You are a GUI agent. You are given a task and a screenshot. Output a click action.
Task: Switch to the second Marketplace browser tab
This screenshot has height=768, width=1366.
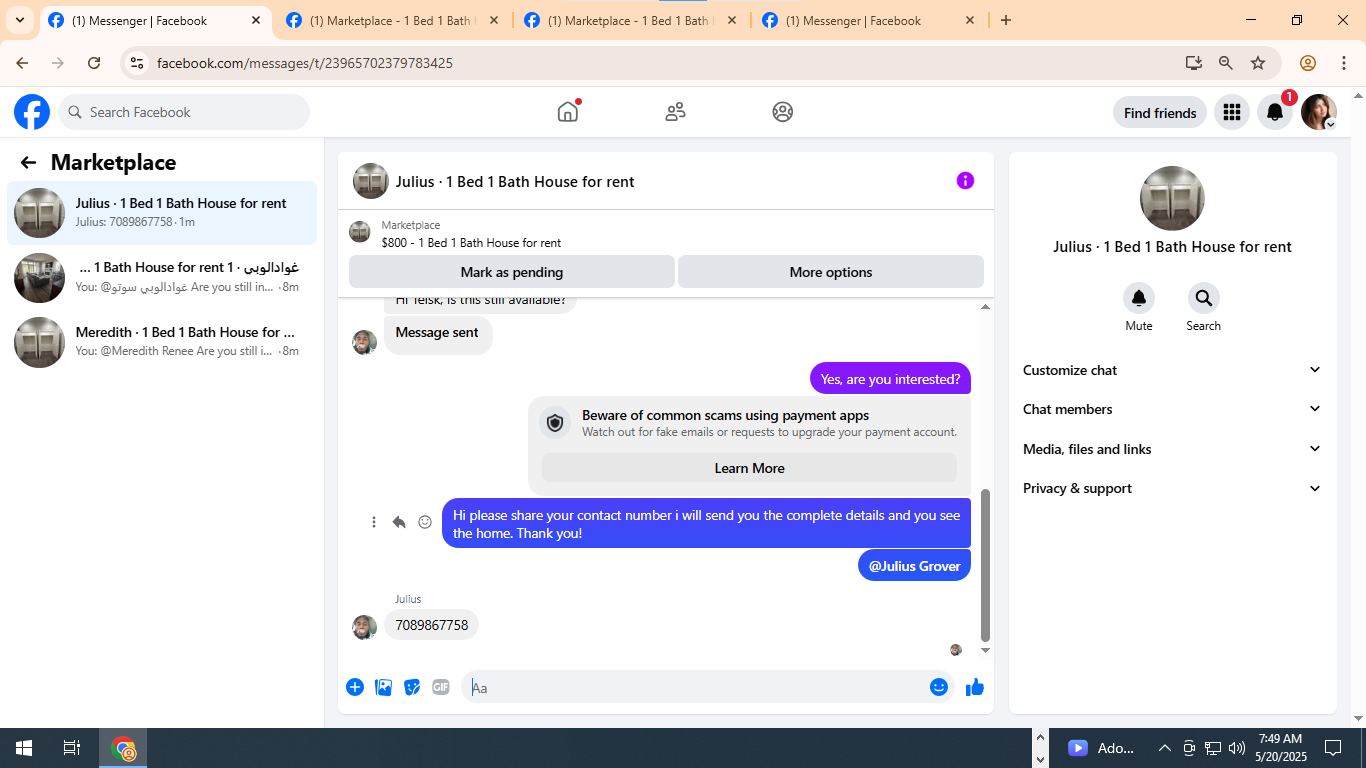[393, 20]
